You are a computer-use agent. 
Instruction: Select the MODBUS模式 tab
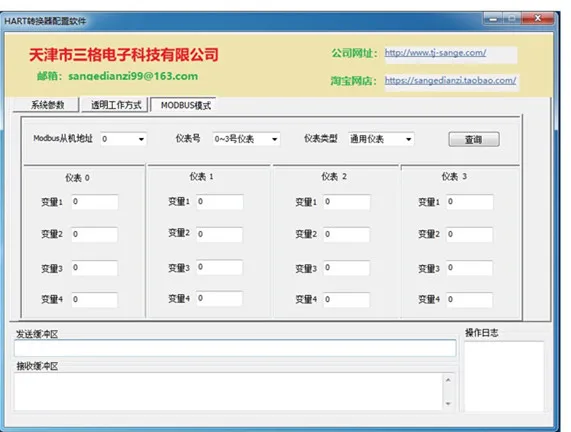pyautogui.click(x=184, y=105)
